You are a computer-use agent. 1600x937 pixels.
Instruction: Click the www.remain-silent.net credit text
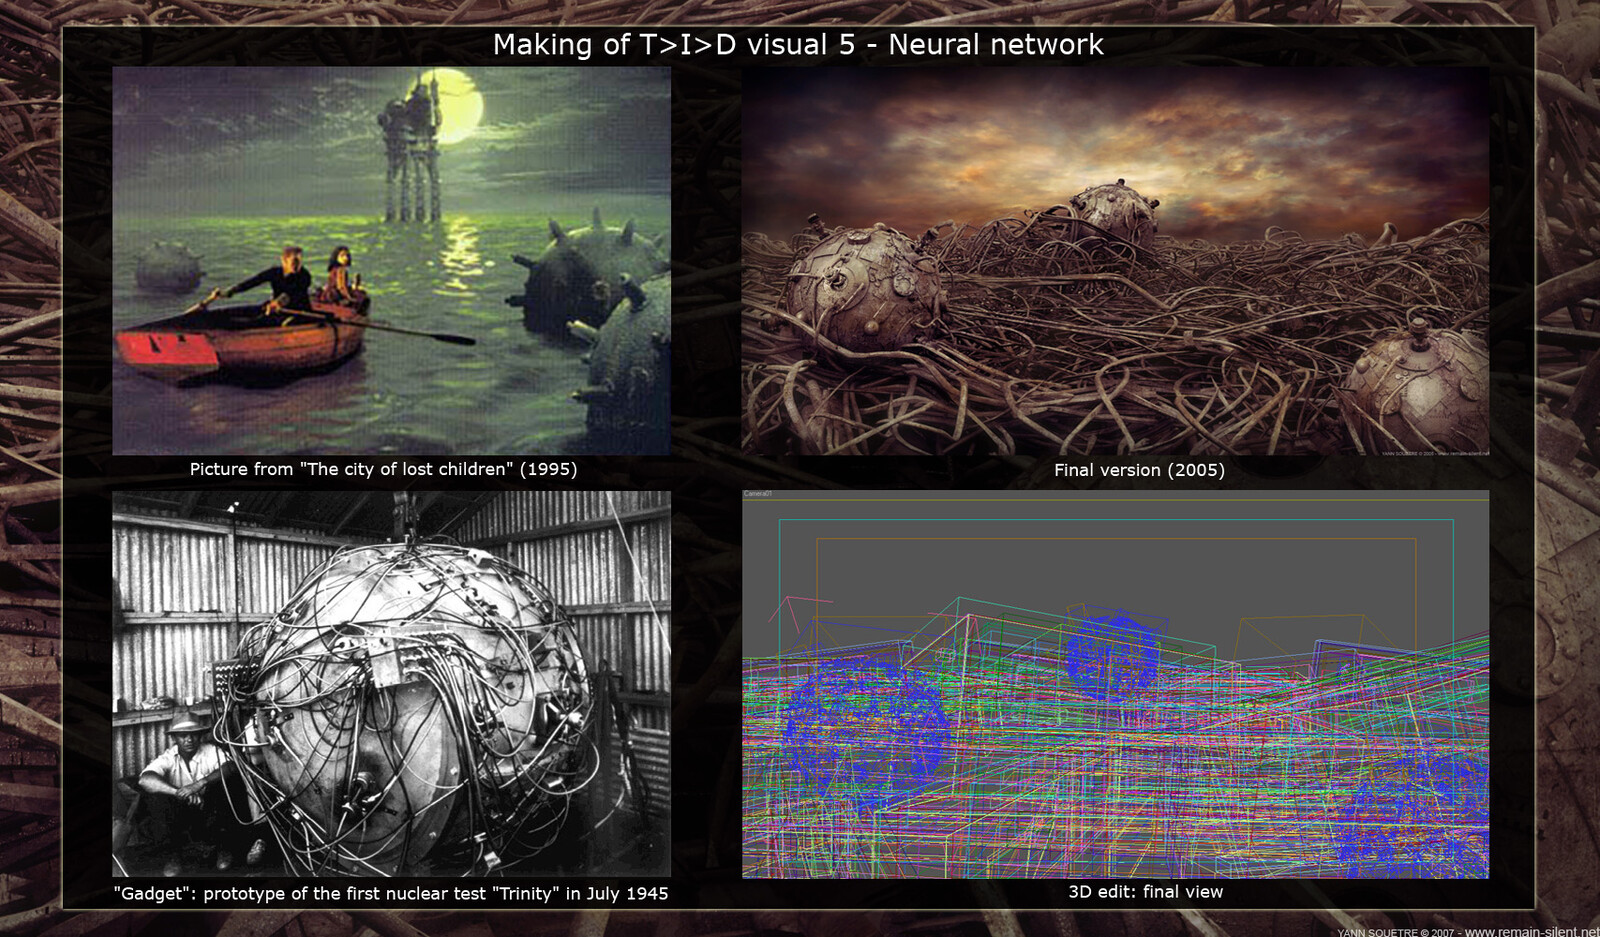[1532, 931]
